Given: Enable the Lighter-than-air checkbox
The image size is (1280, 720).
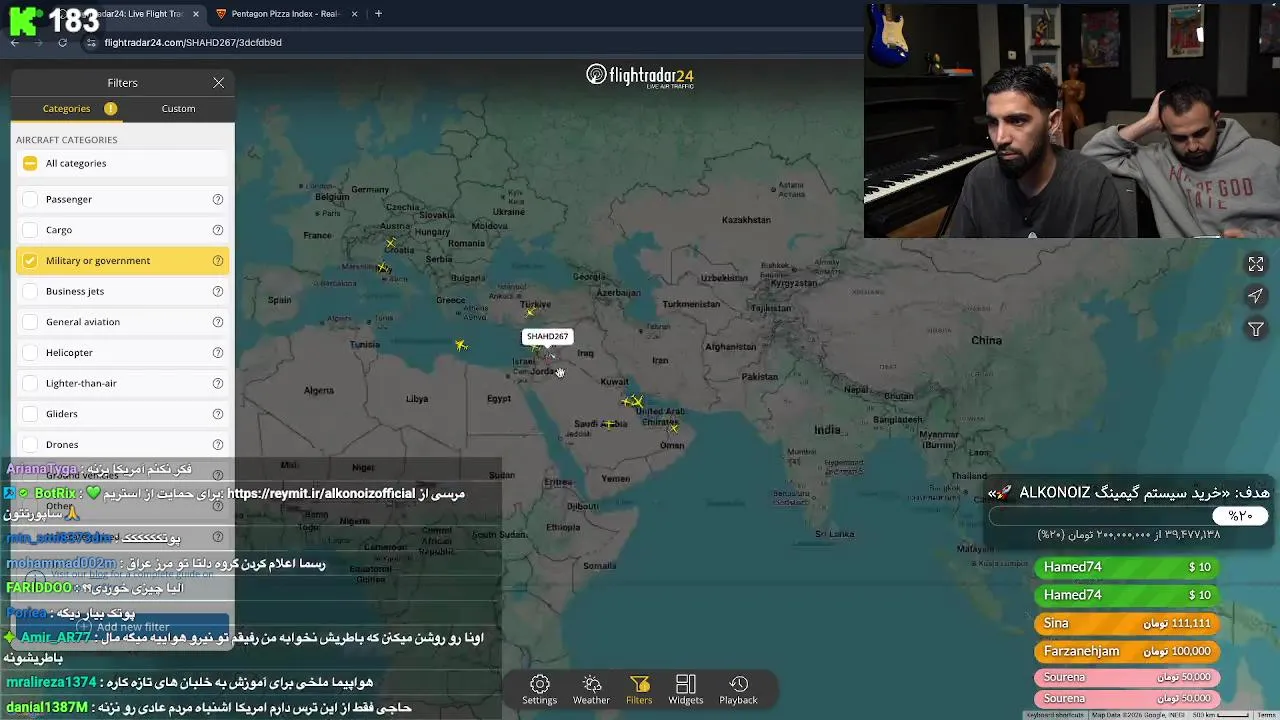Looking at the screenshot, I should point(30,383).
